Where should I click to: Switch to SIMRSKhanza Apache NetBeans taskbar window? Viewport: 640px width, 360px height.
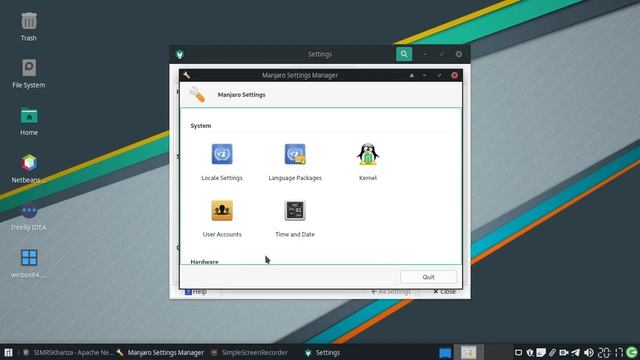pyautogui.click(x=68, y=353)
